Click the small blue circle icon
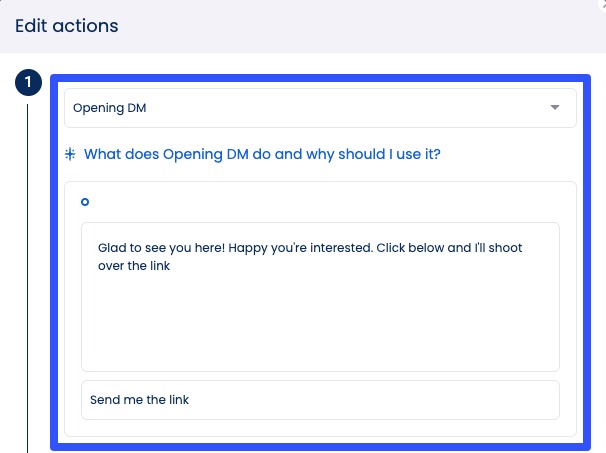Image resolution: width=606 pixels, height=453 pixels. coord(85,202)
